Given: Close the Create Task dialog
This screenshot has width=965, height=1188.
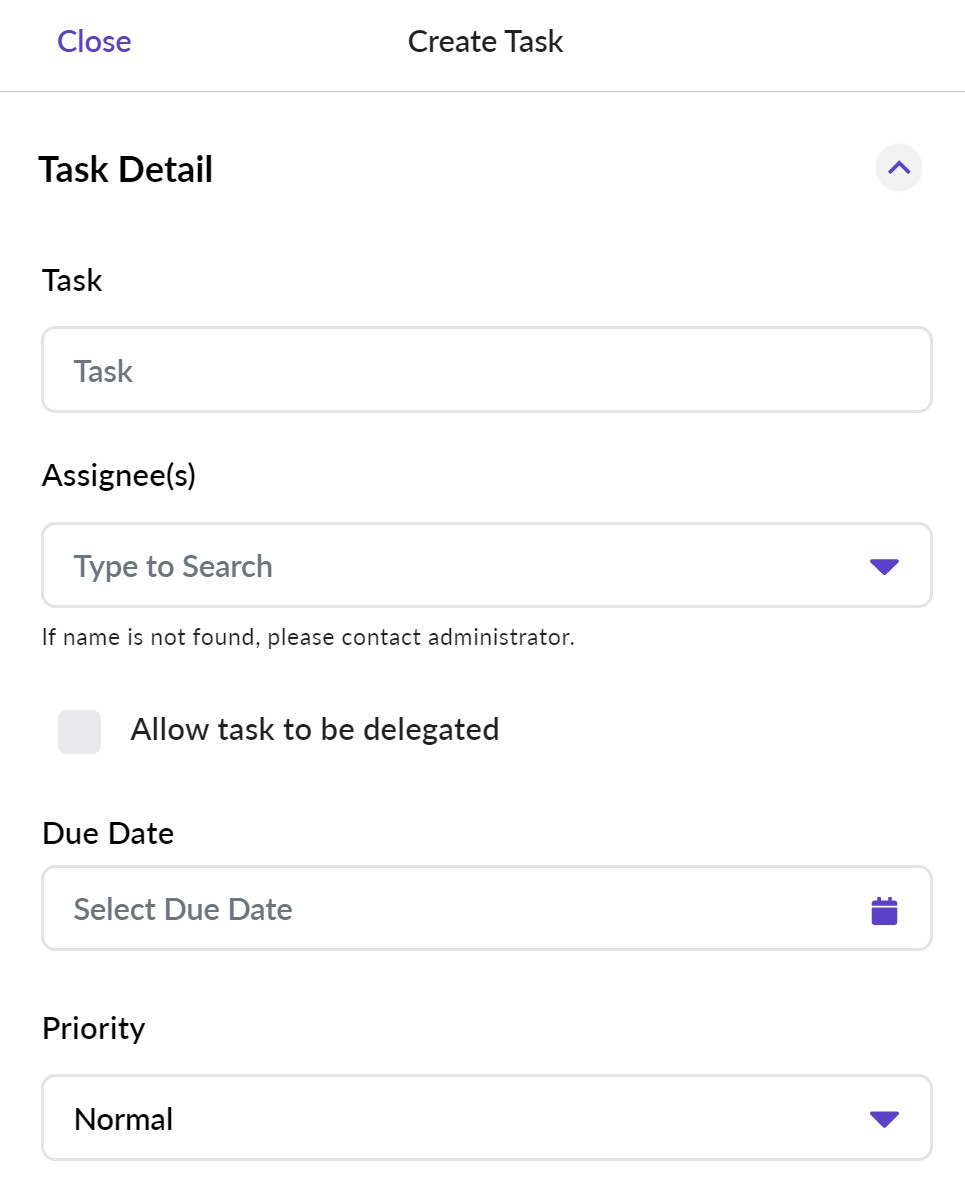Looking at the screenshot, I should coord(94,42).
